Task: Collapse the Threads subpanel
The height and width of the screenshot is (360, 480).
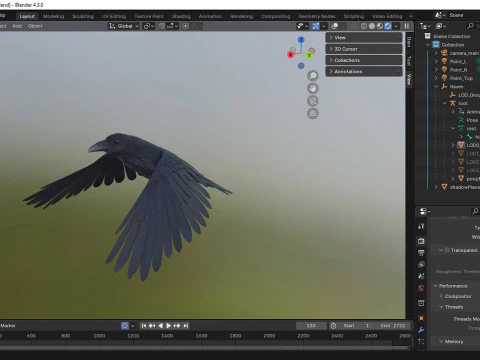Action: pyautogui.click(x=441, y=307)
